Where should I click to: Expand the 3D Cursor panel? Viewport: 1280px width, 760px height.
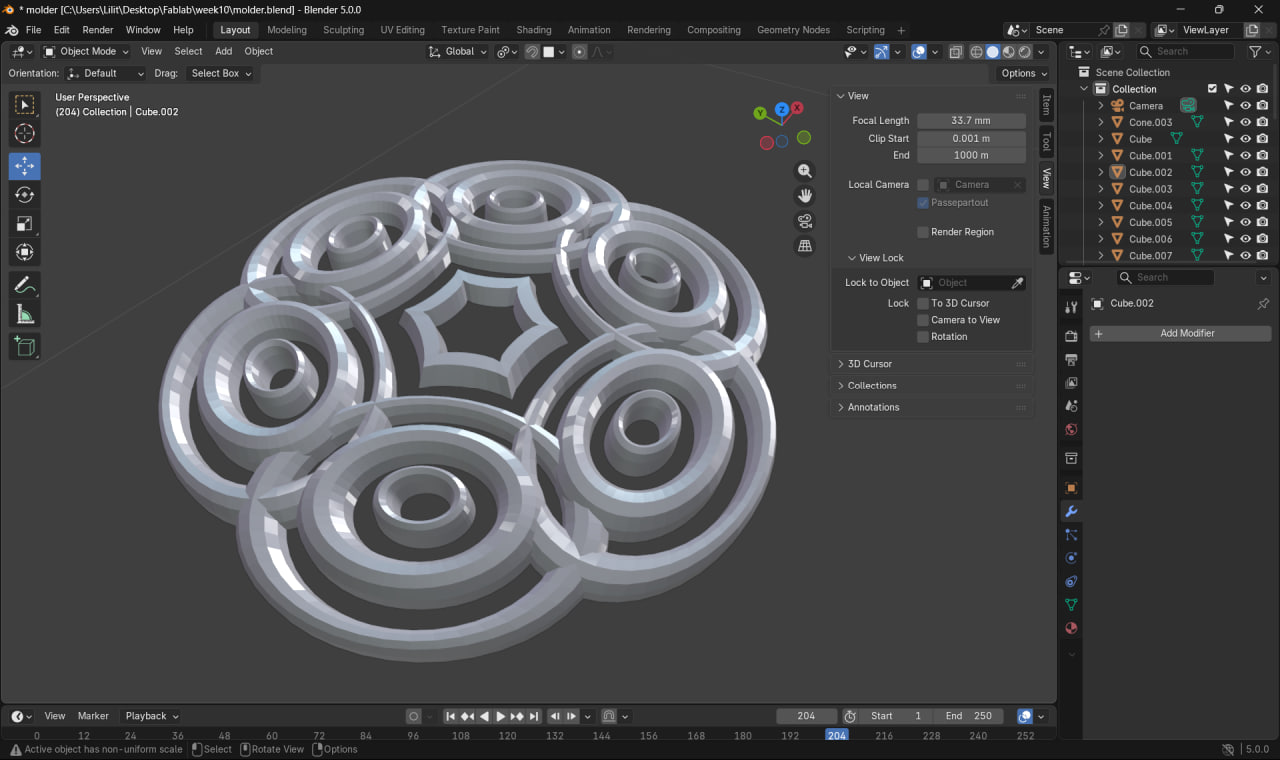tap(870, 364)
